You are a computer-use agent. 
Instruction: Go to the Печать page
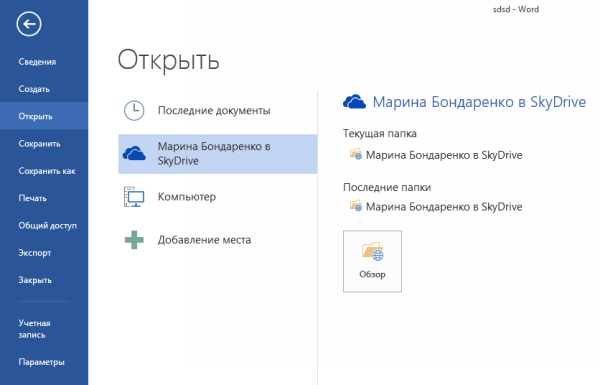33,198
